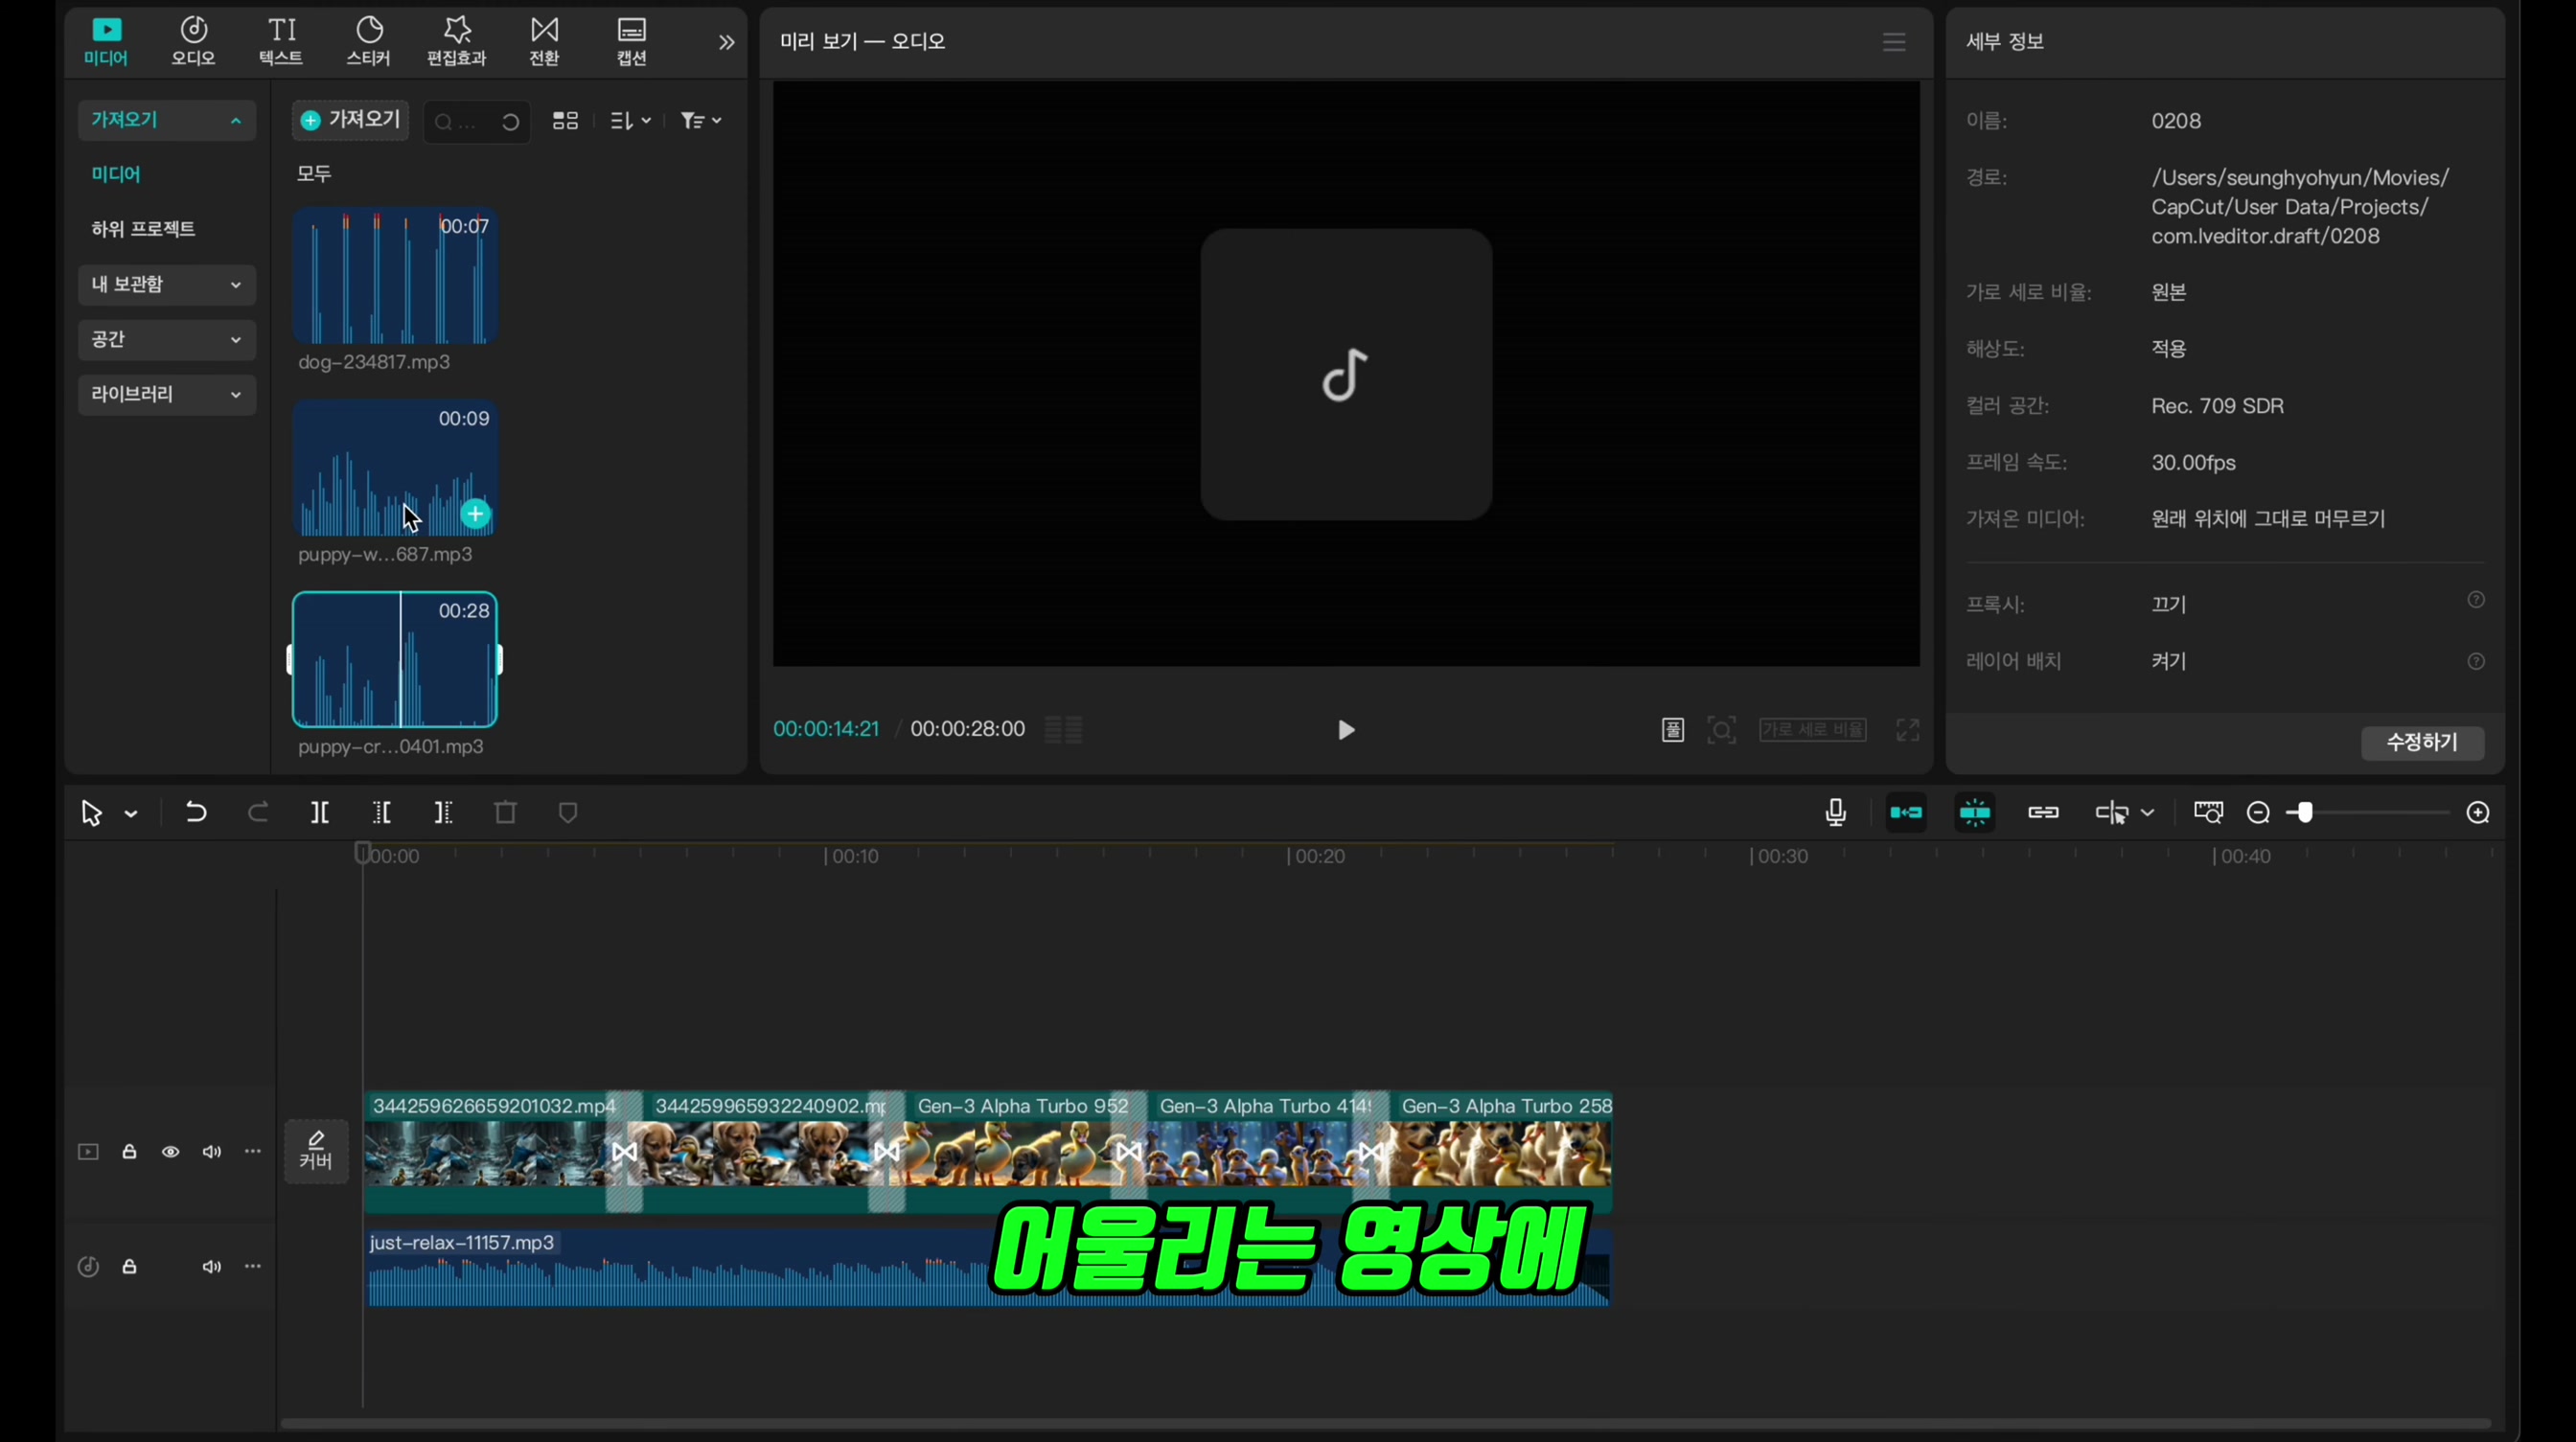The image size is (2576, 1442).
Task: Select the just-relax-11157.mp3 audio clip
Action: (x=988, y=1268)
